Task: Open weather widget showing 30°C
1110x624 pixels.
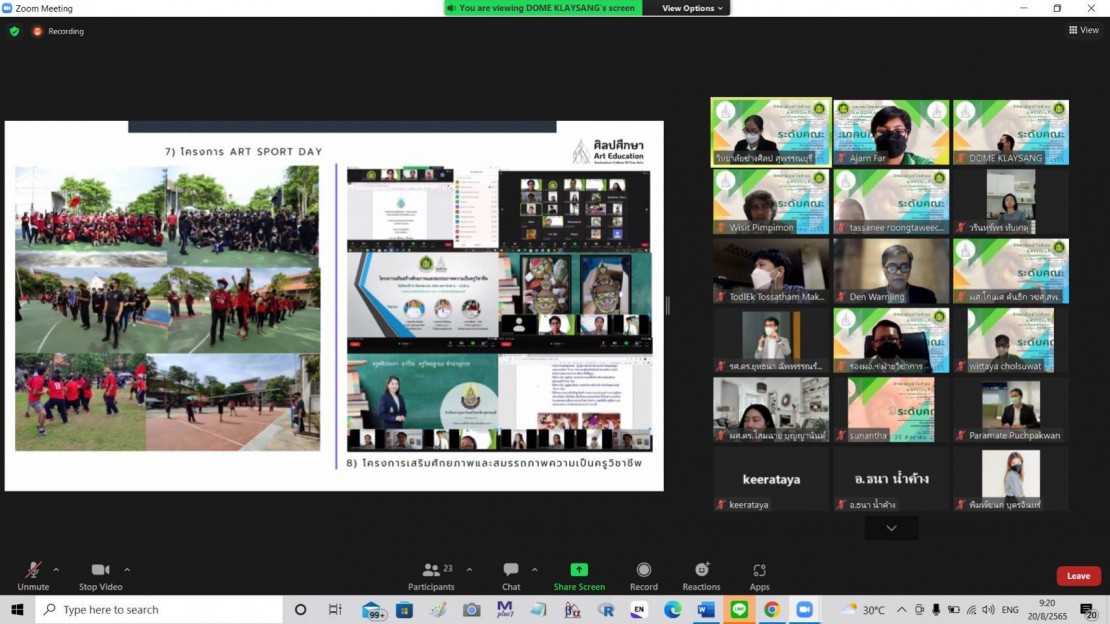Action: point(863,609)
